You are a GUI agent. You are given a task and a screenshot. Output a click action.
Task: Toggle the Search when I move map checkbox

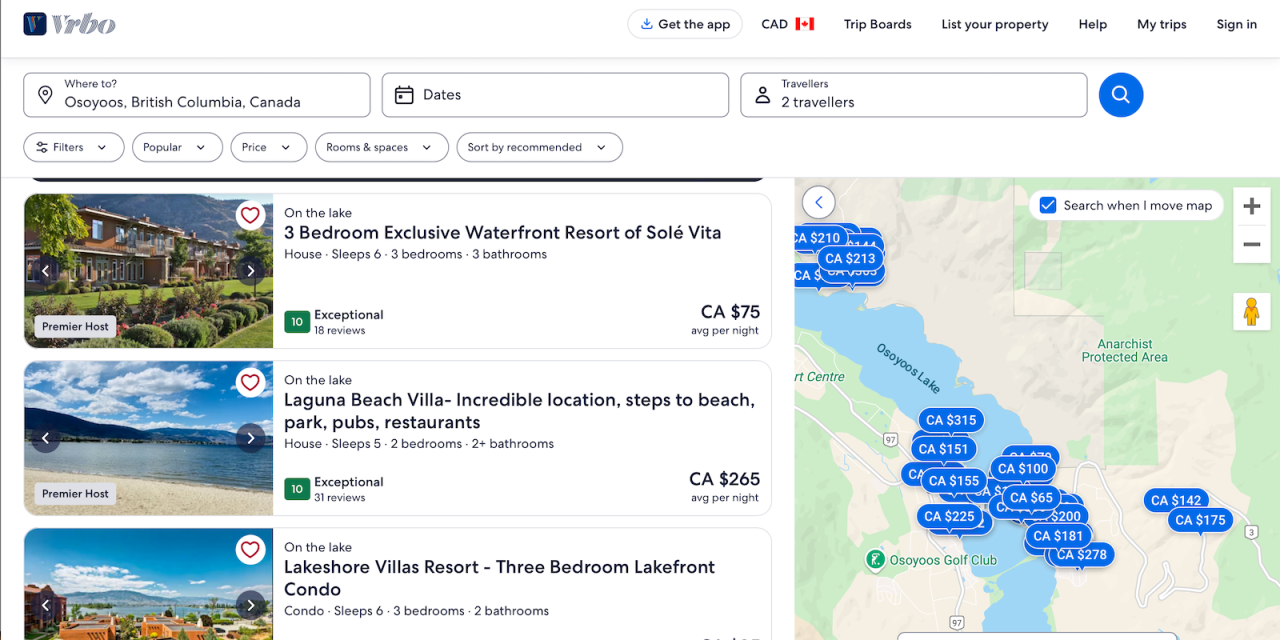[x=1047, y=205]
